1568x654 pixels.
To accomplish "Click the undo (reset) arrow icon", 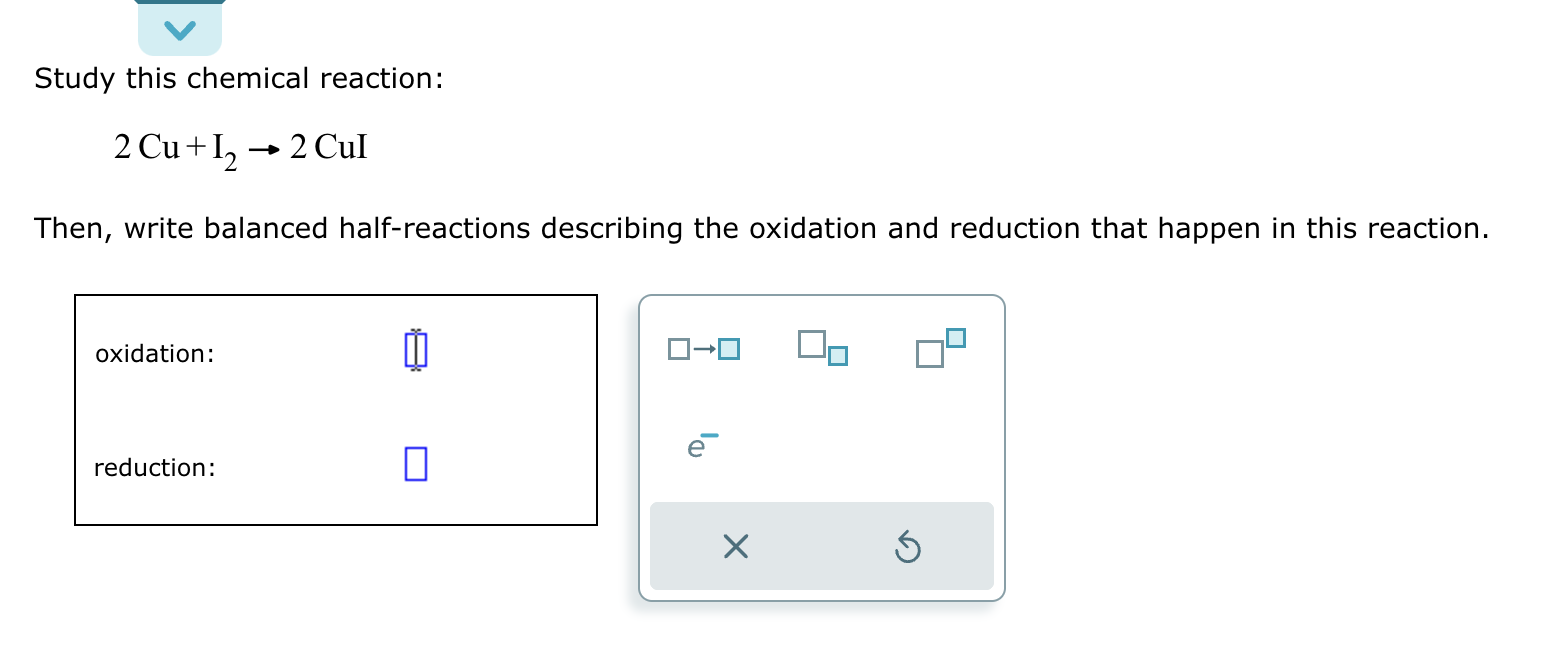I will [x=908, y=546].
